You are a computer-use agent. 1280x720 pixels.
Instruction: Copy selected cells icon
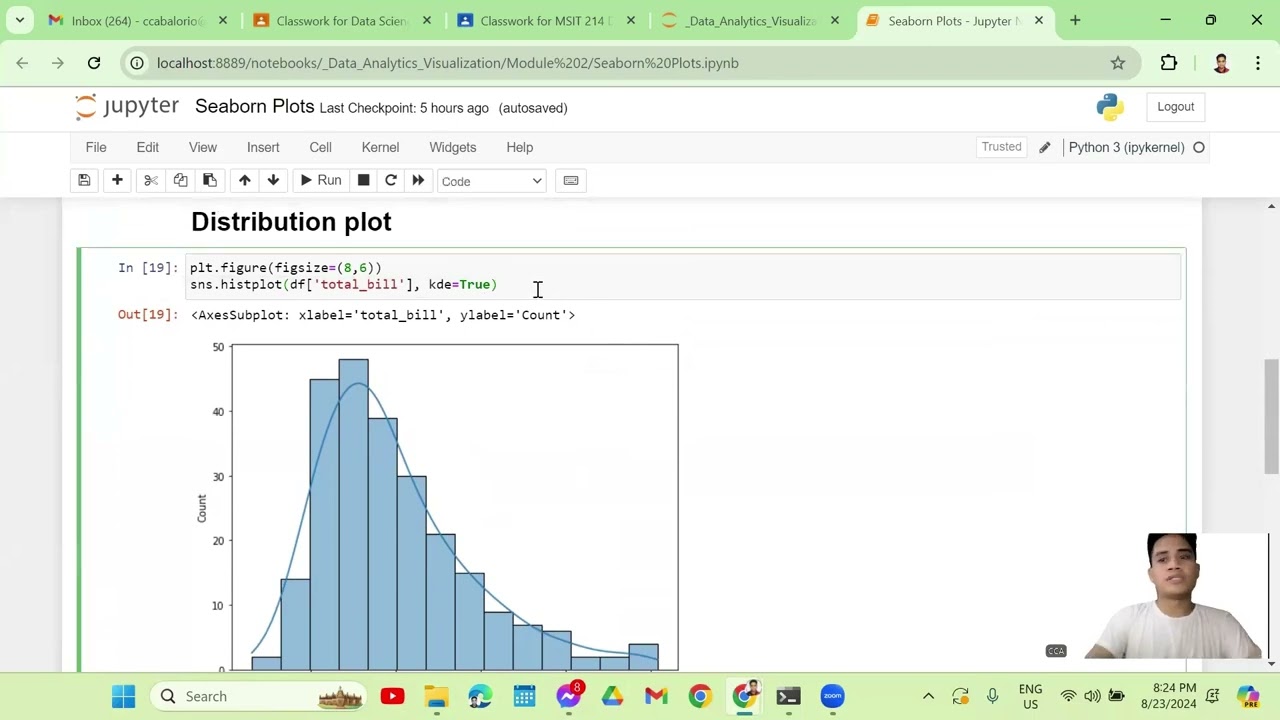point(180,181)
